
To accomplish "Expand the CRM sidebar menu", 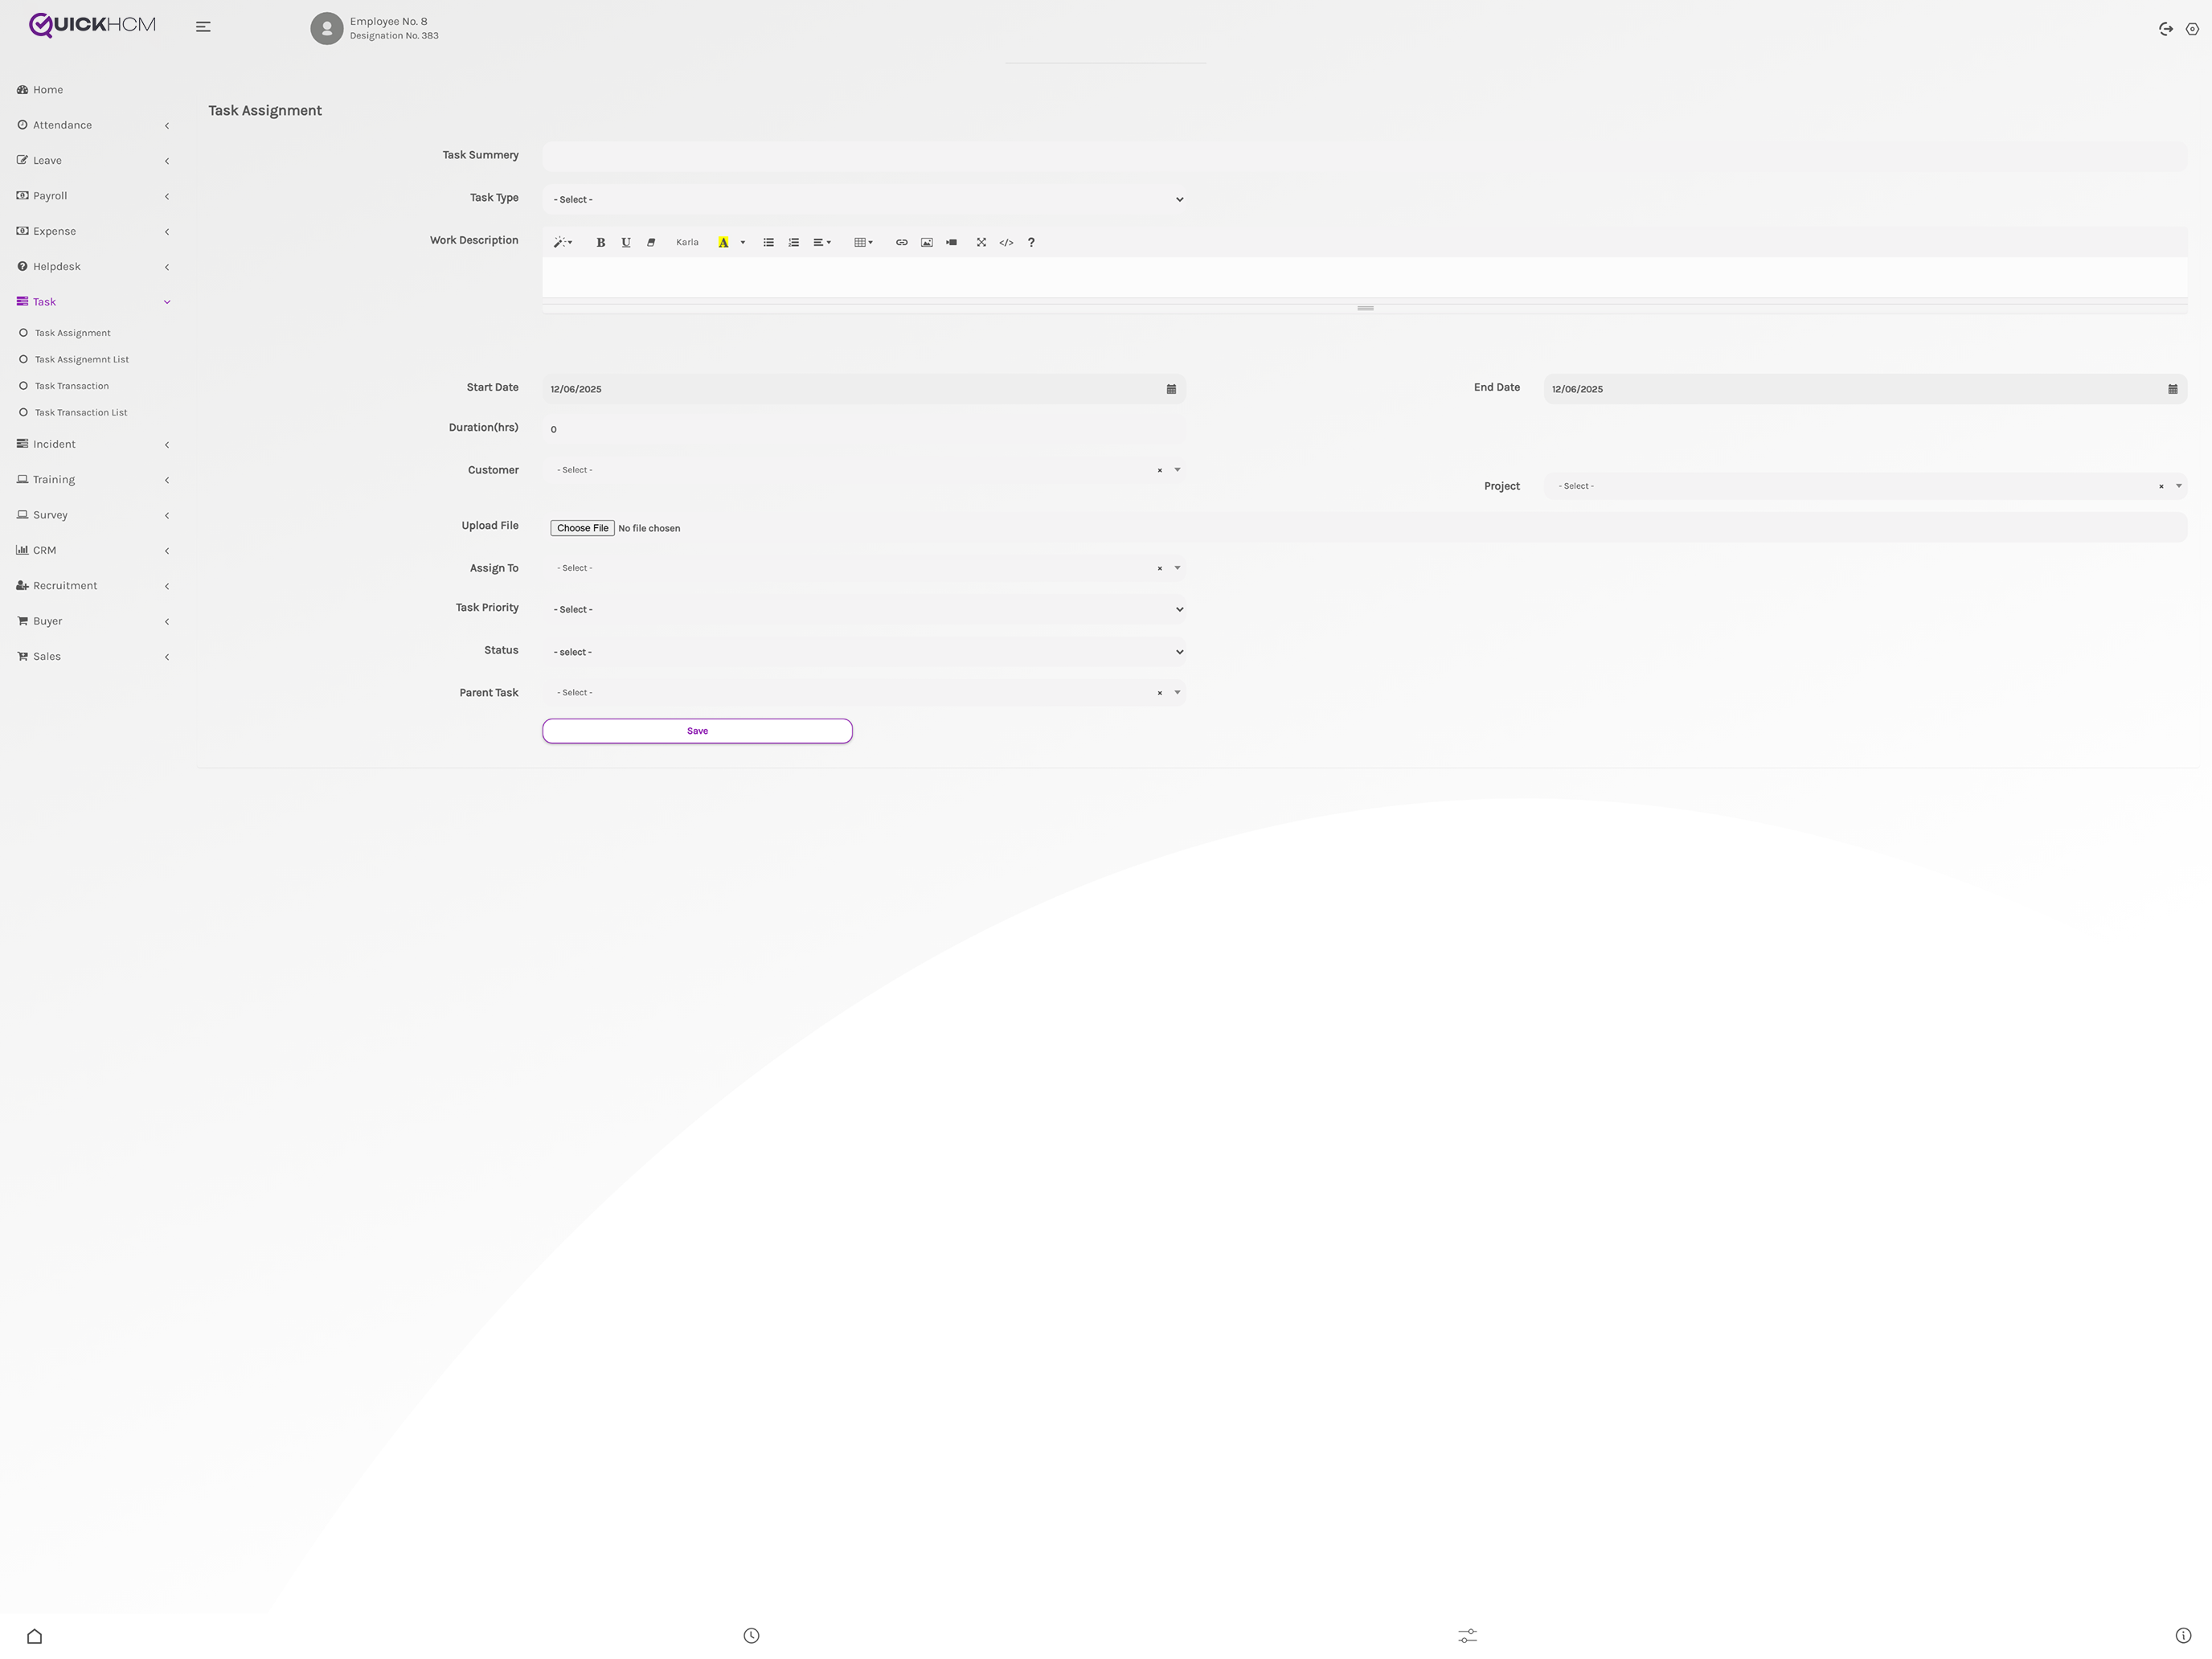I will click(92, 551).
